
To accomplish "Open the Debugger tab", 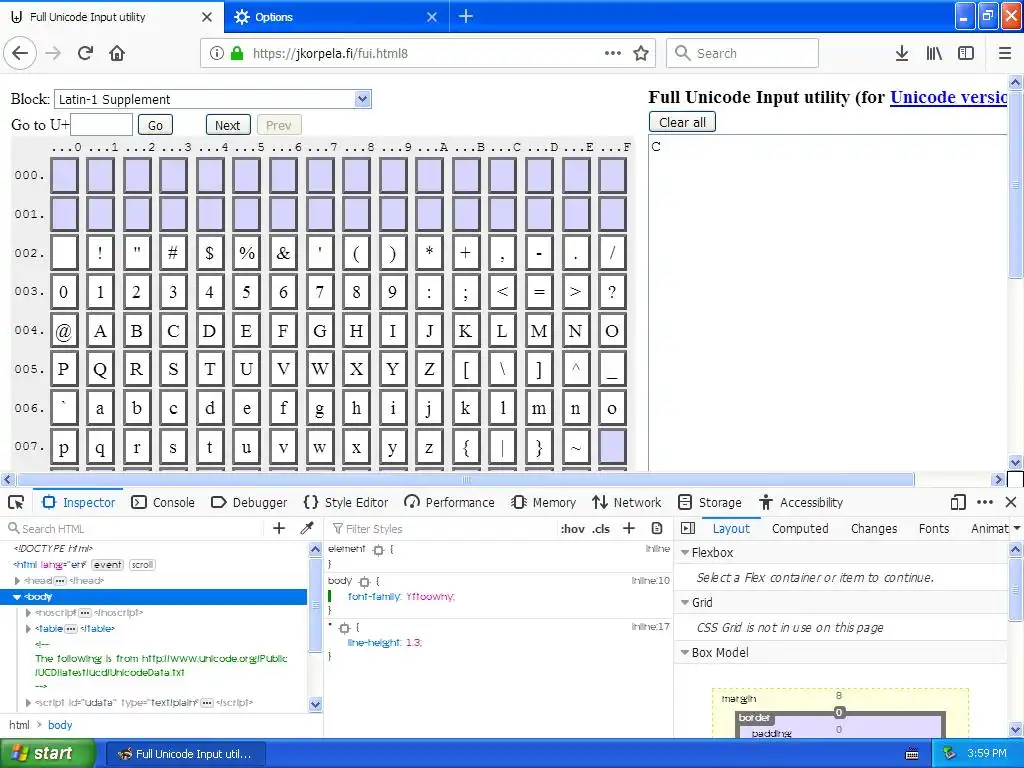I will coord(249,502).
